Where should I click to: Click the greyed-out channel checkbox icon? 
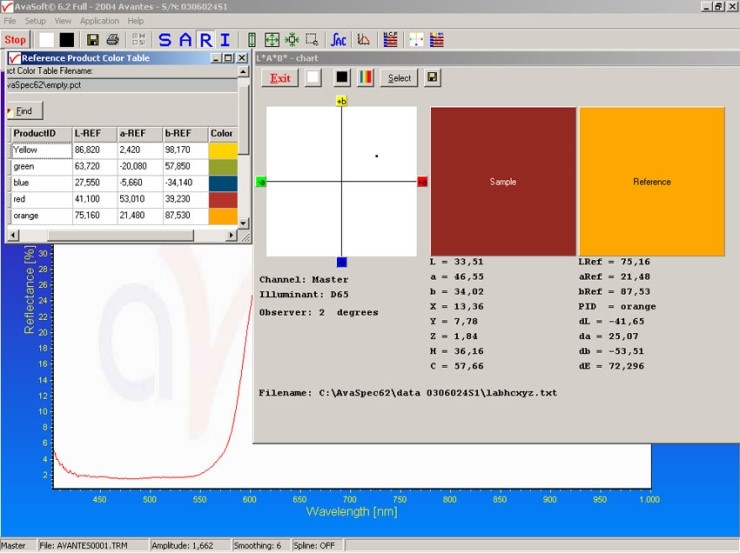coord(138,40)
